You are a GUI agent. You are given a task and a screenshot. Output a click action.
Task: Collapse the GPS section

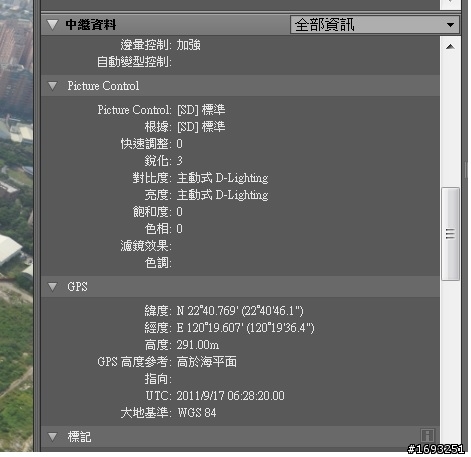(53, 287)
